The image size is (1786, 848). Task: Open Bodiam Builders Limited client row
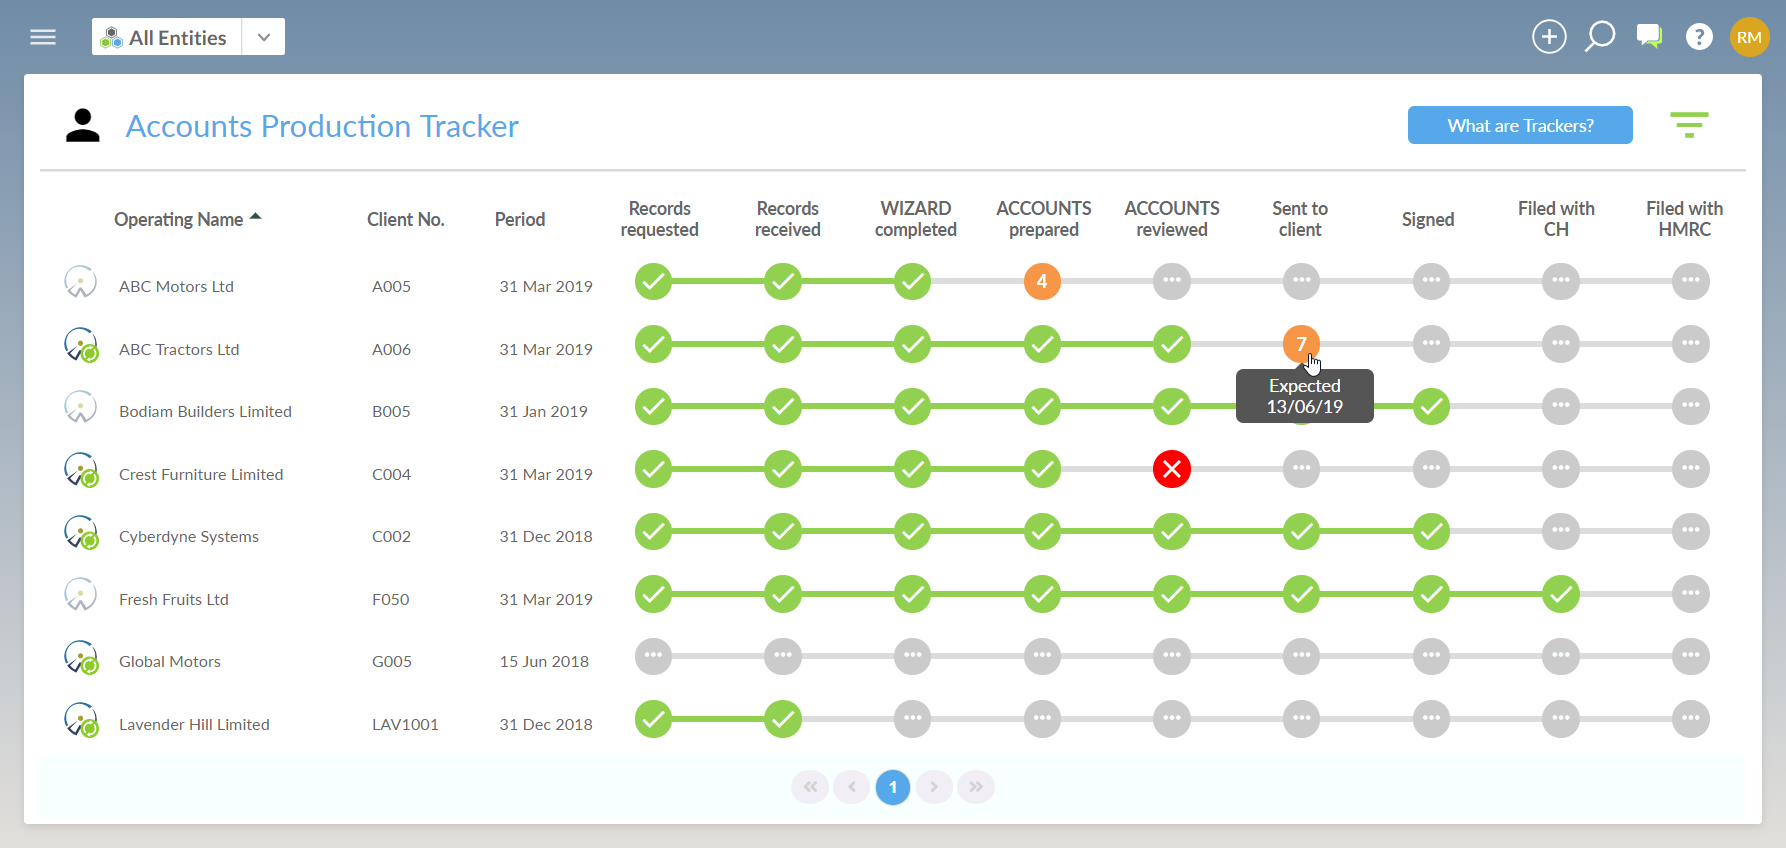(x=205, y=411)
